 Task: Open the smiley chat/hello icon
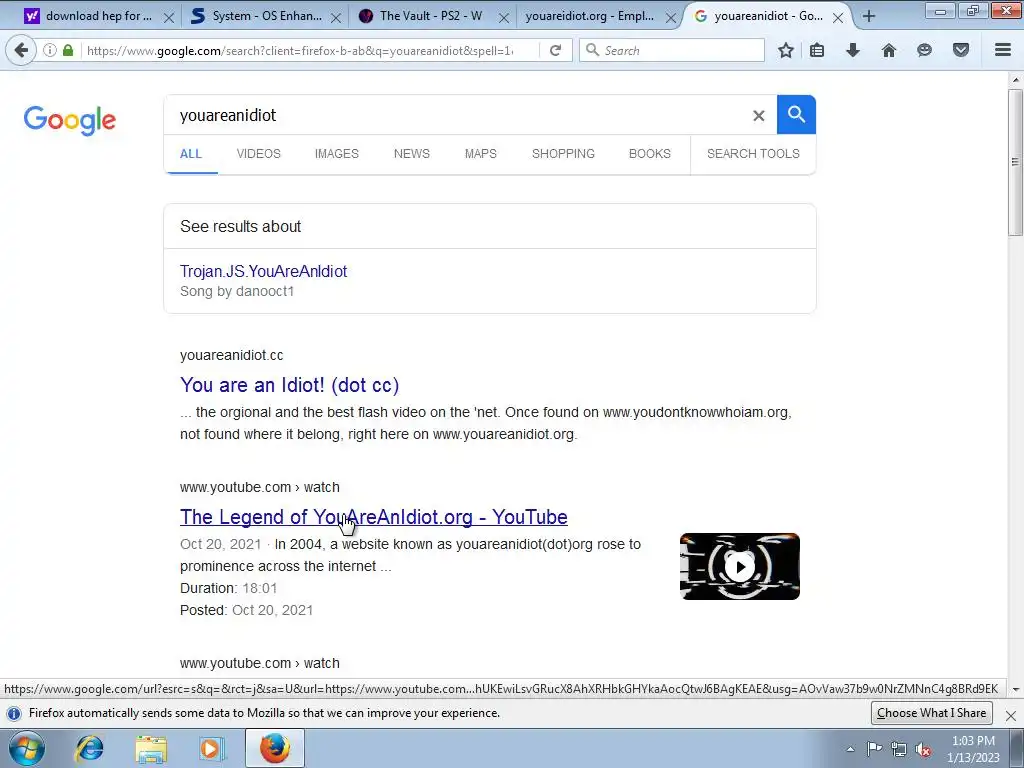[x=924, y=50]
